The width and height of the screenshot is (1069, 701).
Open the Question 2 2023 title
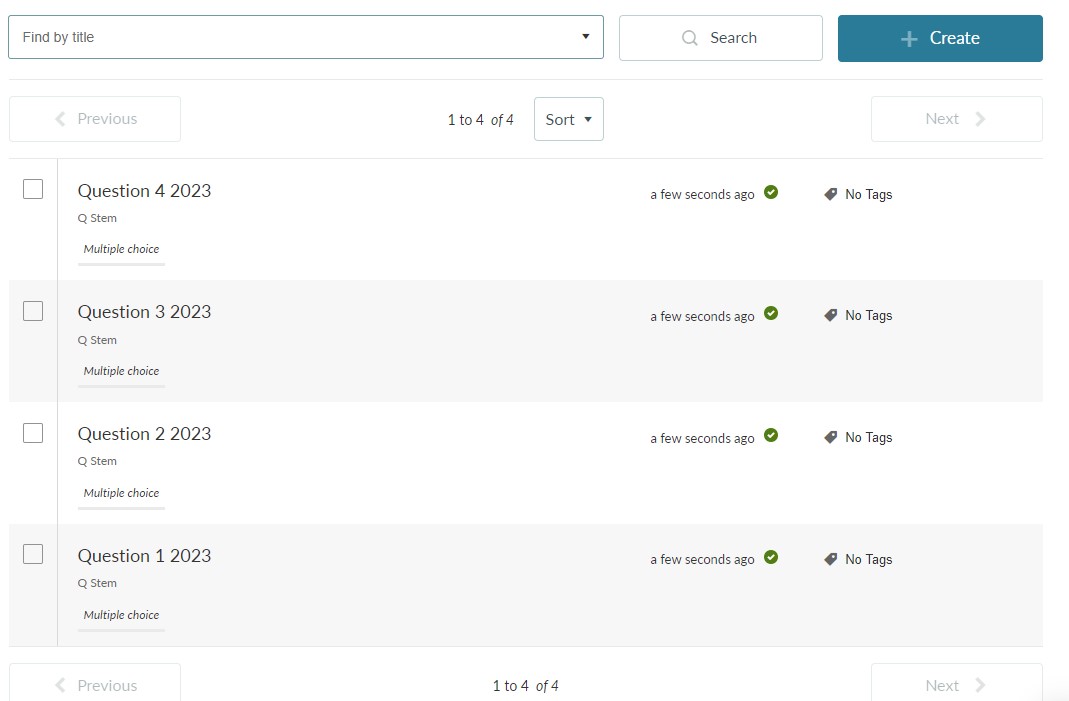(145, 434)
